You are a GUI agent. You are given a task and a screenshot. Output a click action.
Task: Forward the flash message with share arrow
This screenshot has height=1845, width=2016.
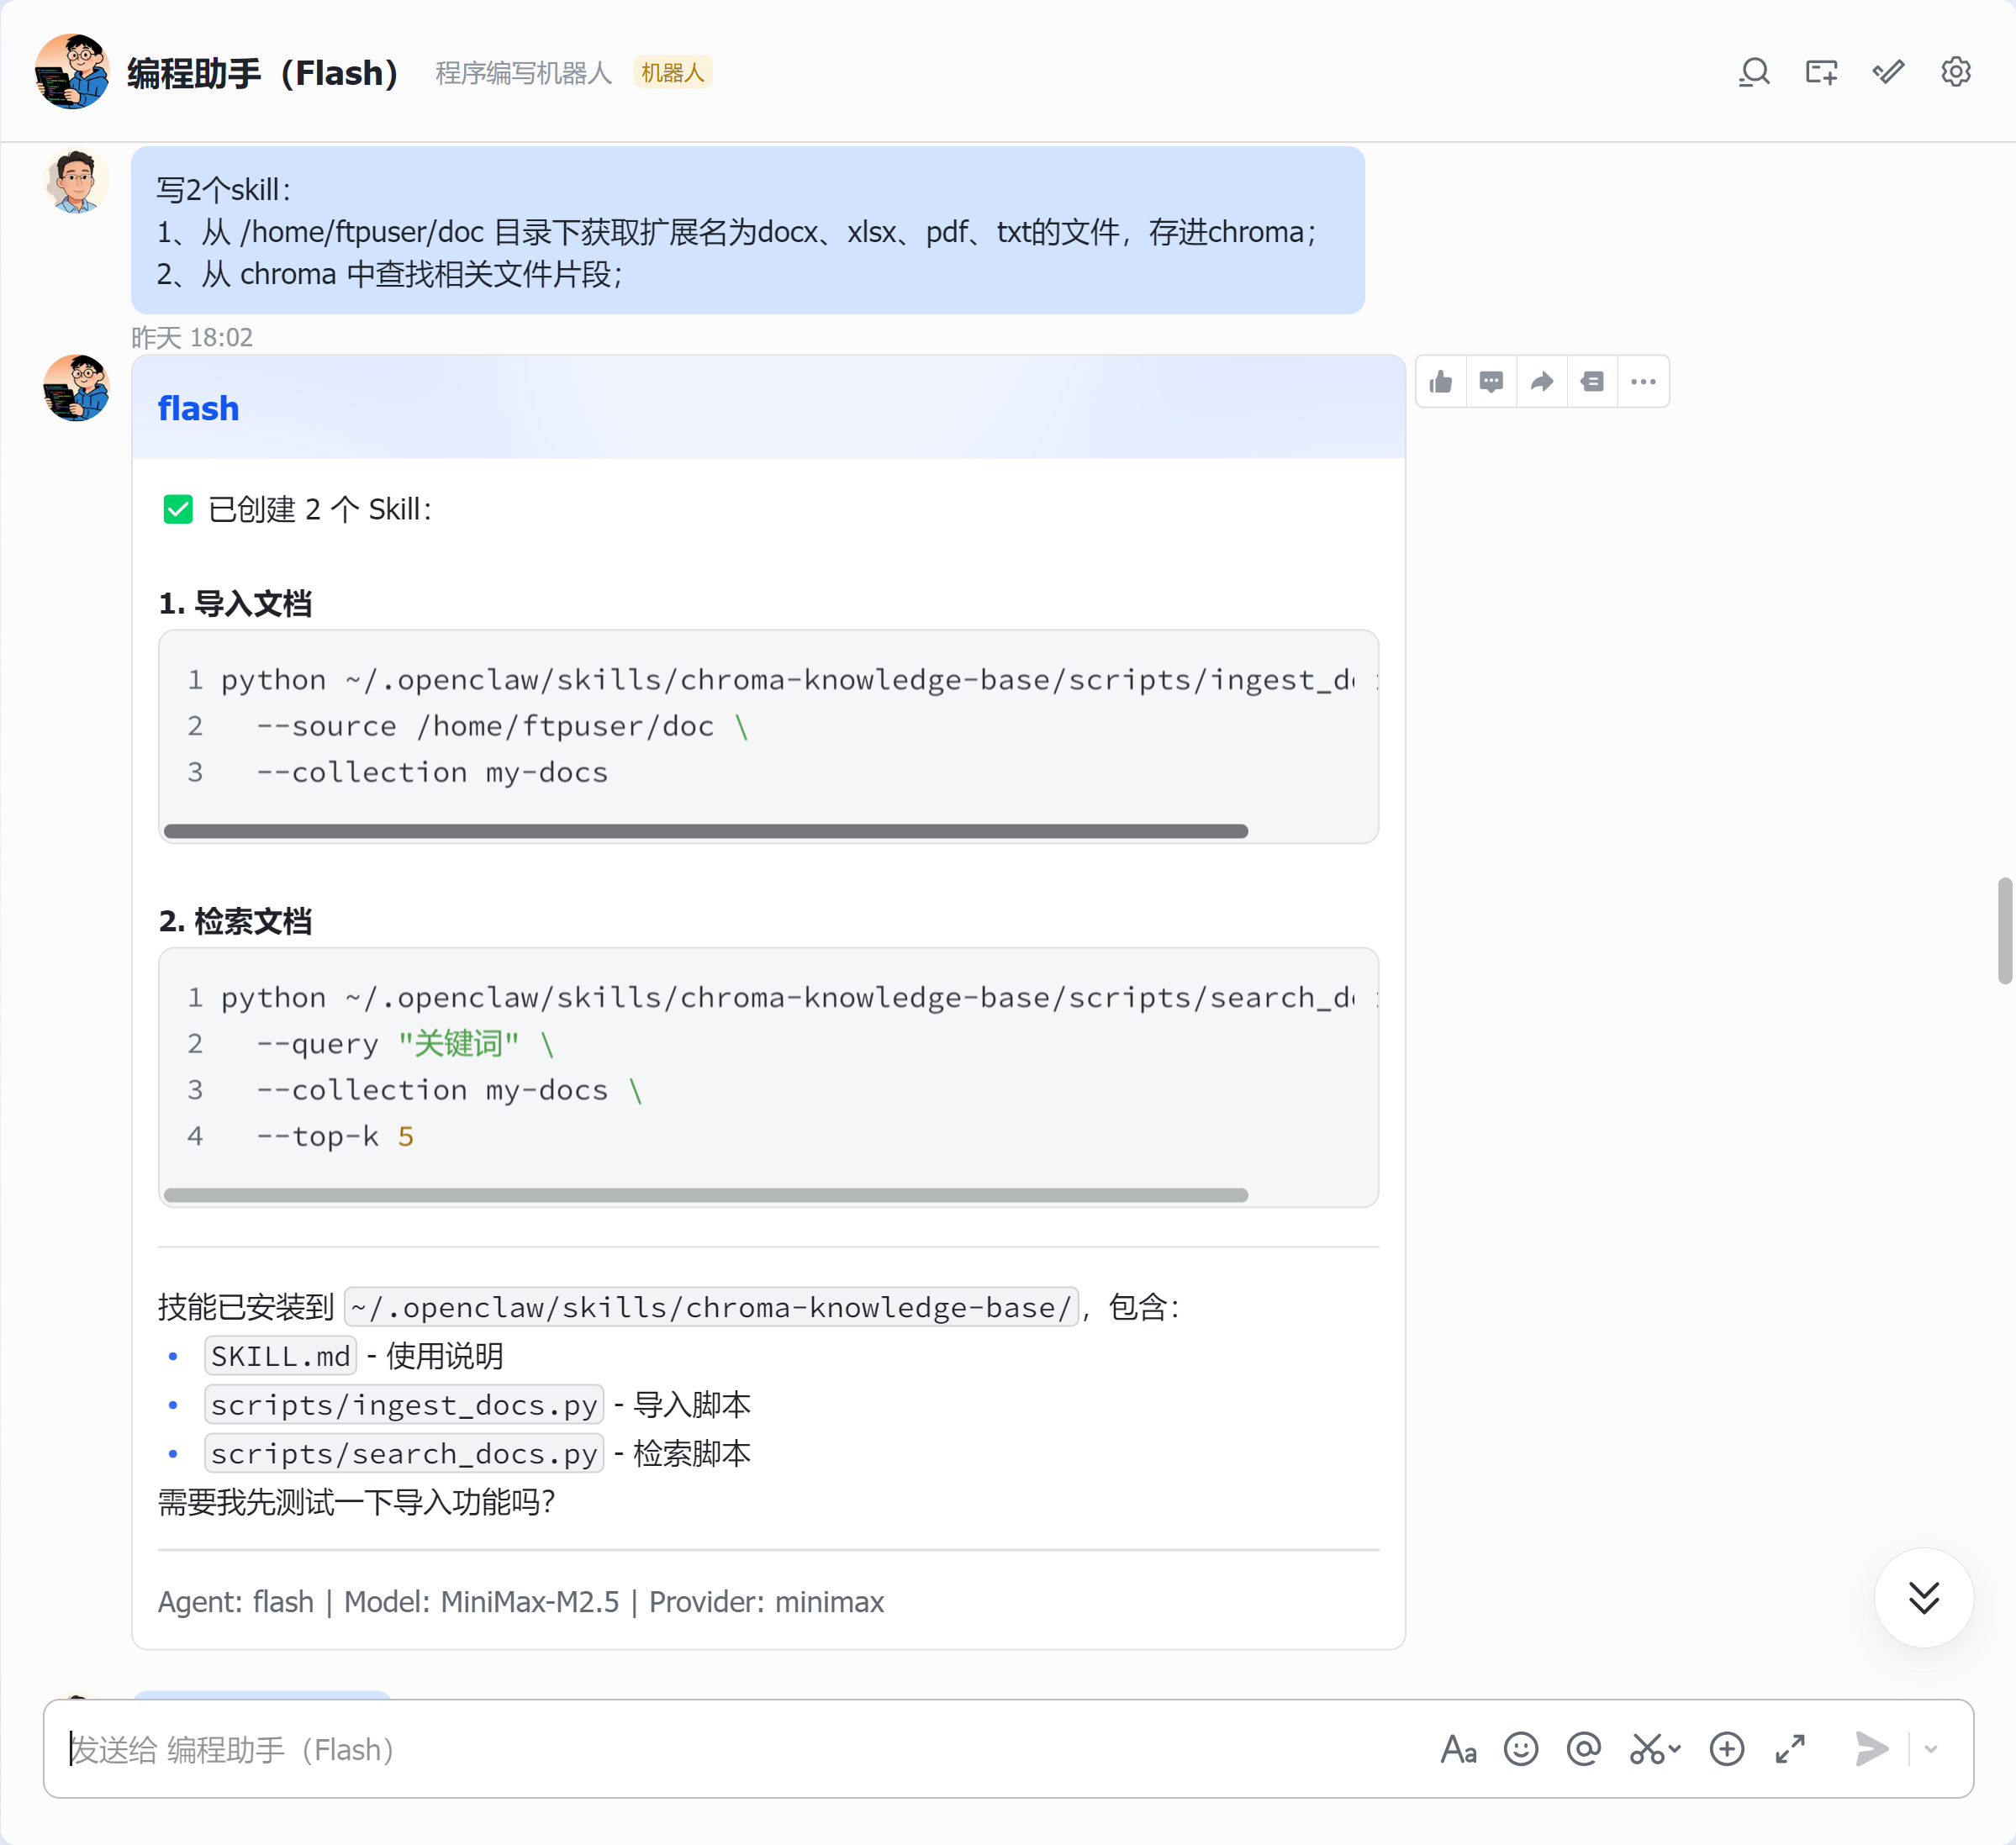click(x=1542, y=382)
